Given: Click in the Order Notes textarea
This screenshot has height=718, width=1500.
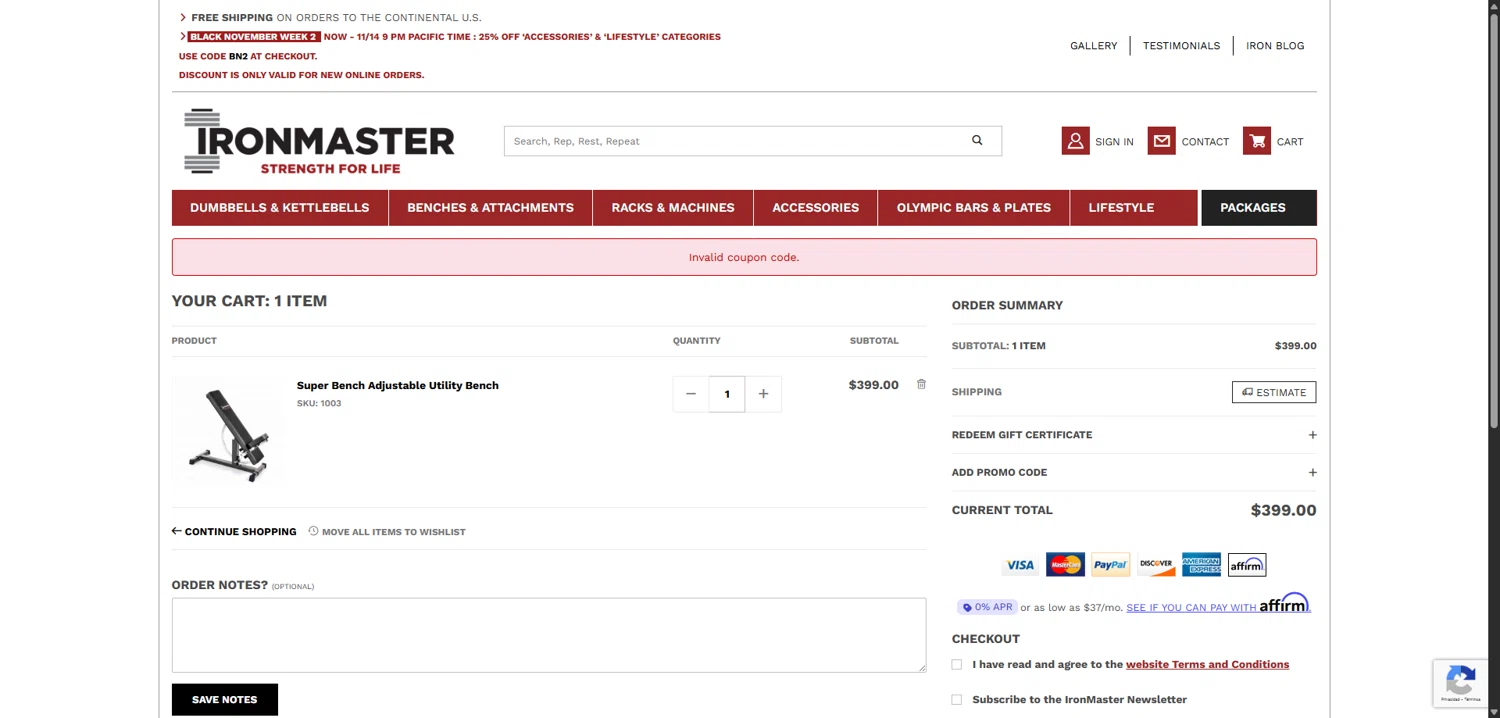Looking at the screenshot, I should point(549,635).
